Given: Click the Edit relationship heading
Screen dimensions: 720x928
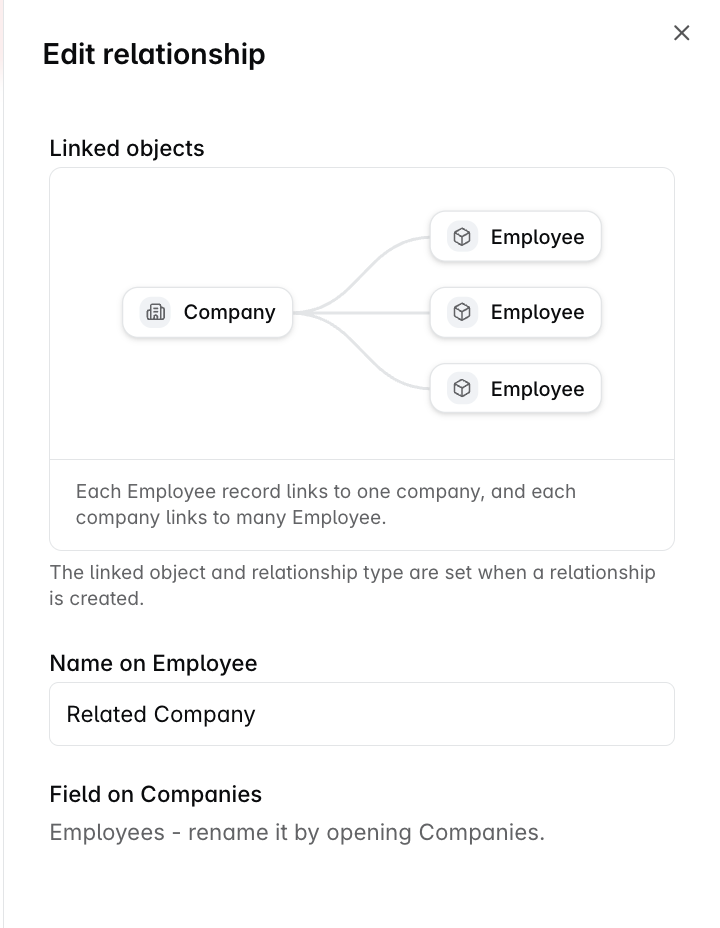Looking at the screenshot, I should tap(154, 54).
